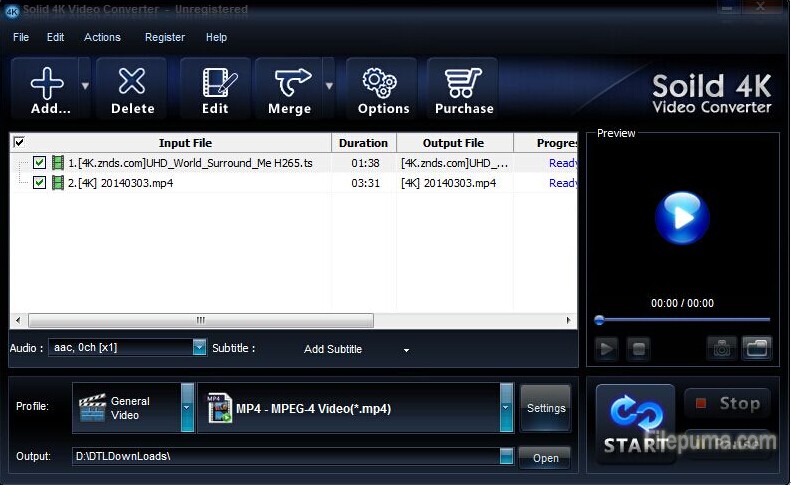Open the Register menu
This screenshot has height=485, width=791.
165,37
